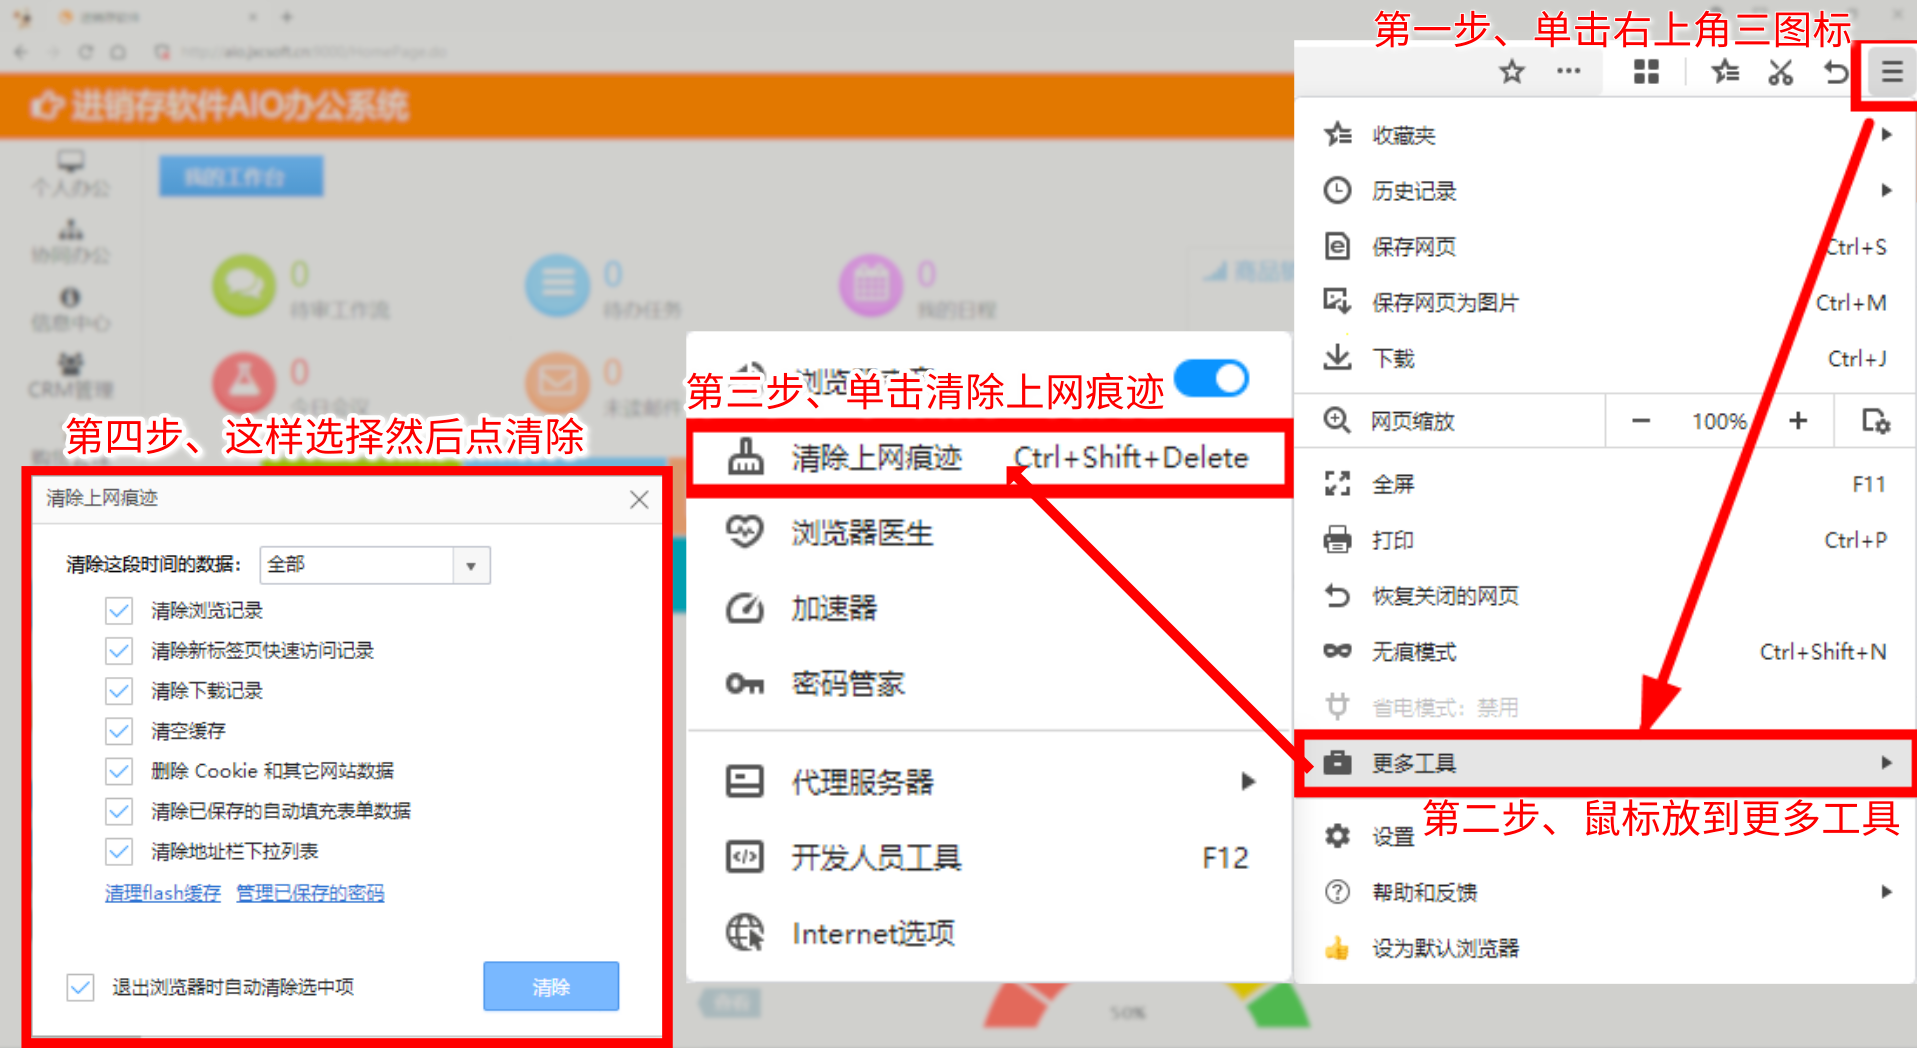The image size is (1917, 1048).
Task: Open CRM管理 in the AIO sidebar
Action: pos(70,376)
